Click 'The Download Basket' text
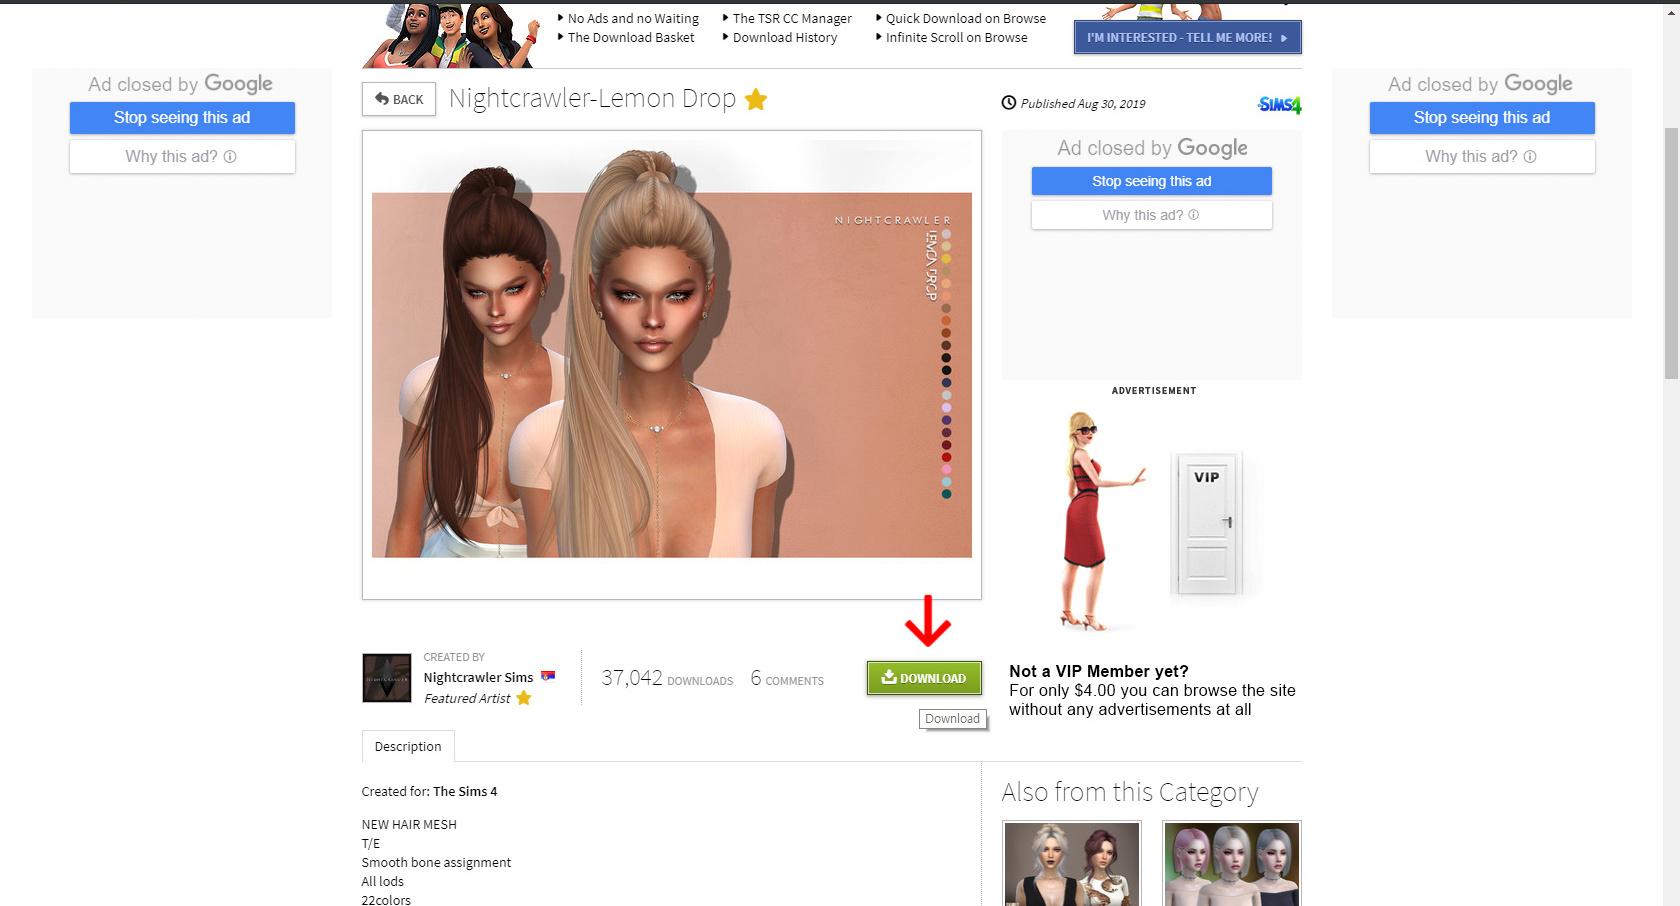This screenshot has height=906, width=1680. click(631, 37)
